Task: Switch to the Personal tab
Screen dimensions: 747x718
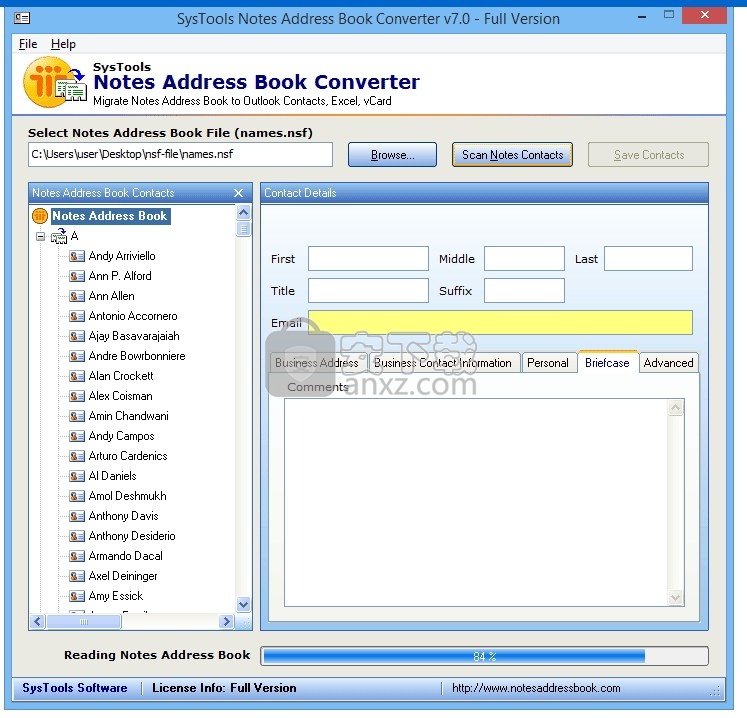Action: click(x=548, y=363)
